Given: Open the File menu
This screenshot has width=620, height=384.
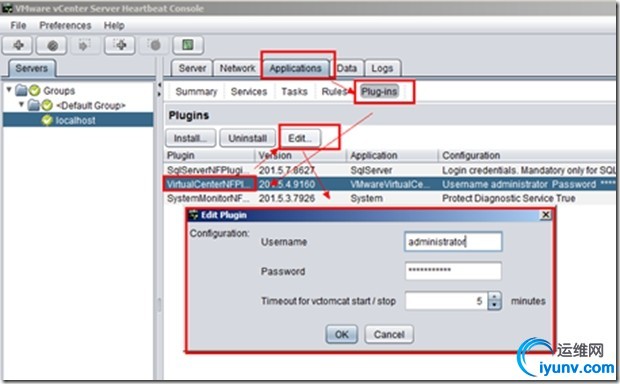Looking at the screenshot, I should [x=18, y=26].
